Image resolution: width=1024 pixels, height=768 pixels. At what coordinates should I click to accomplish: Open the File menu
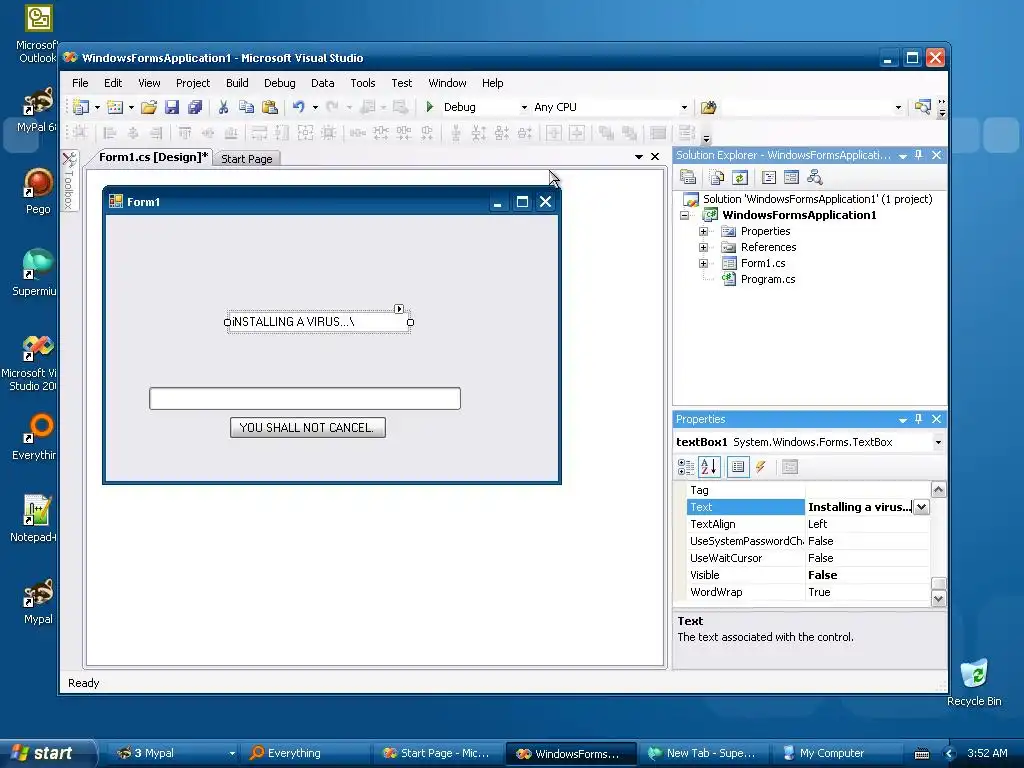(80, 83)
